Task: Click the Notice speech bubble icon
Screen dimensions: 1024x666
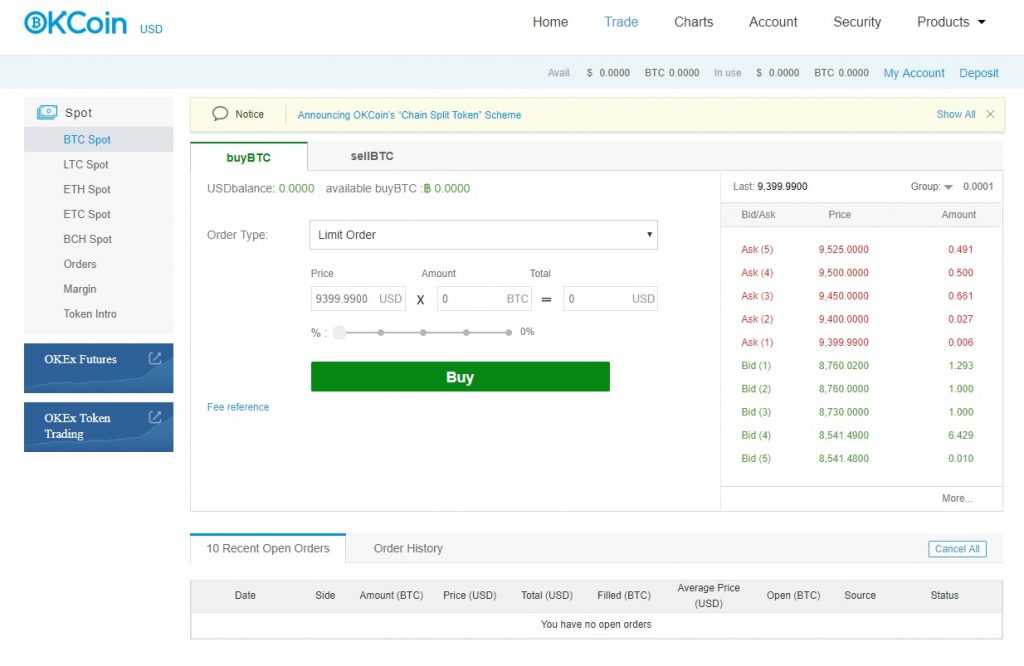Action: [220, 114]
